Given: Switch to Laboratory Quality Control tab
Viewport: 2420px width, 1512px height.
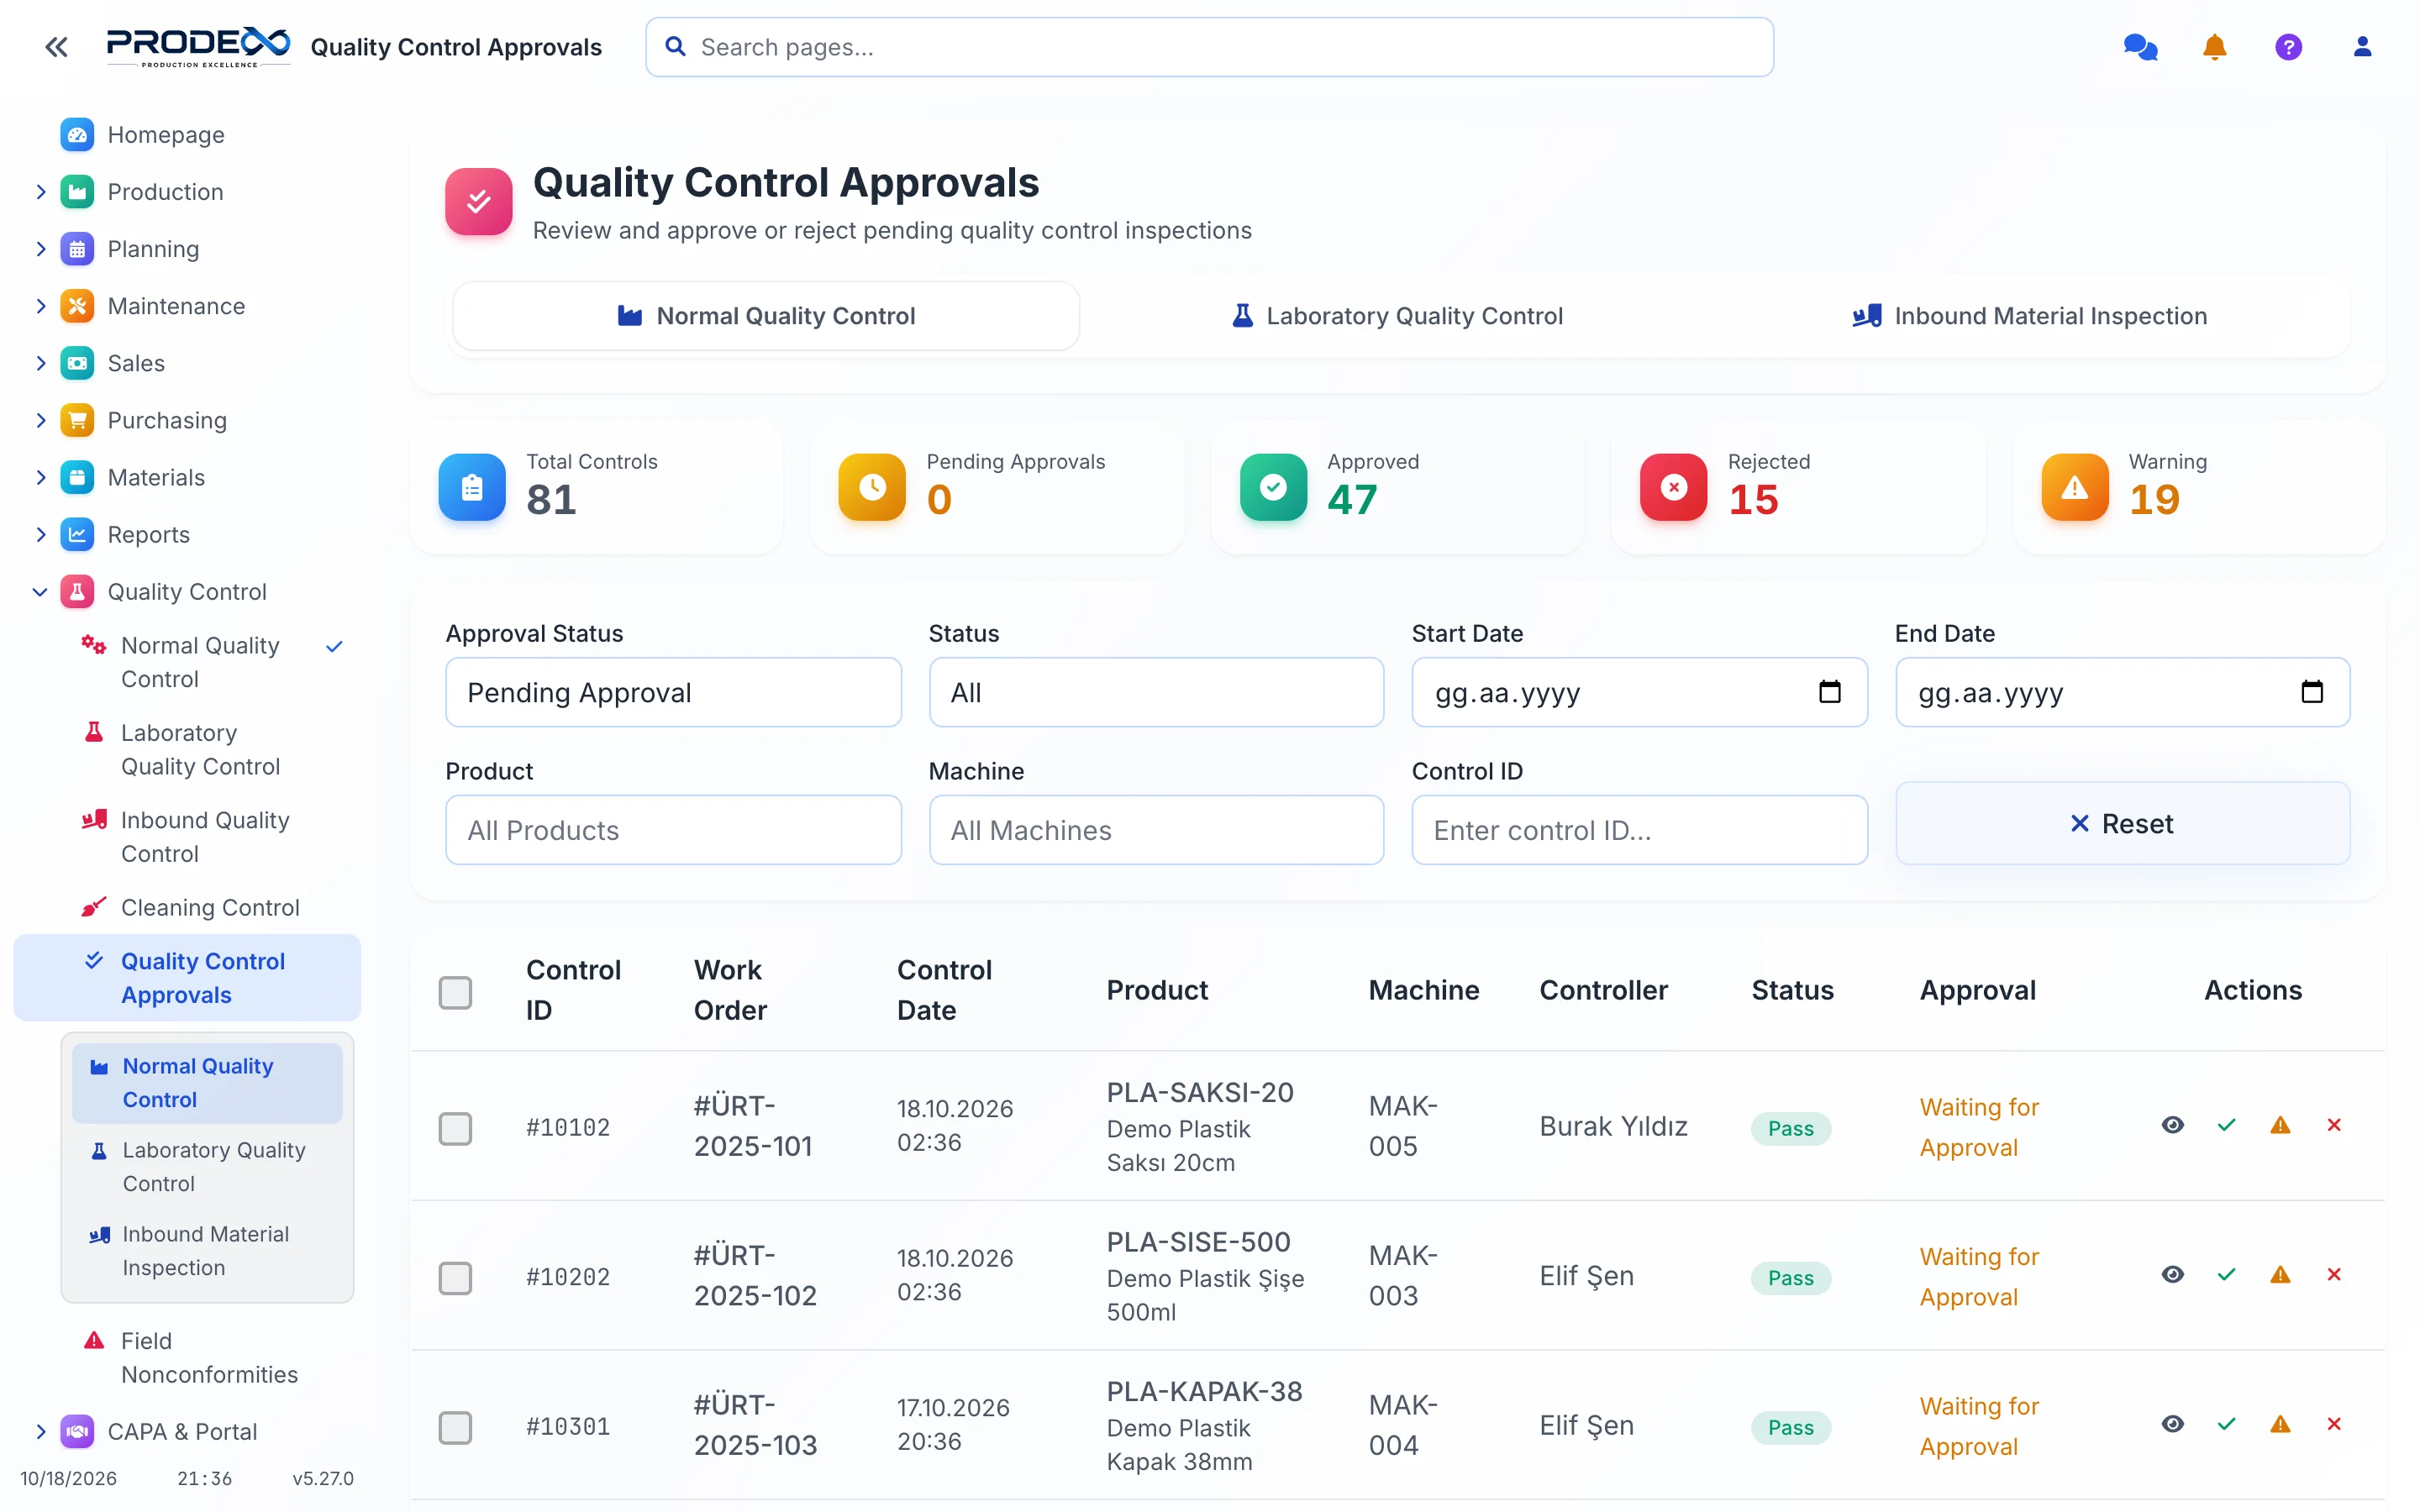Looking at the screenshot, I should [x=1397, y=316].
